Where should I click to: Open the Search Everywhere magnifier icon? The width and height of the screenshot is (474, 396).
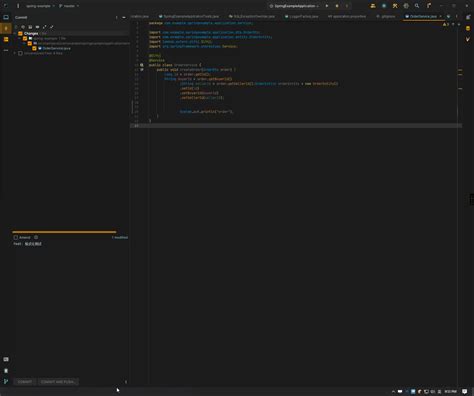tap(417, 6)
